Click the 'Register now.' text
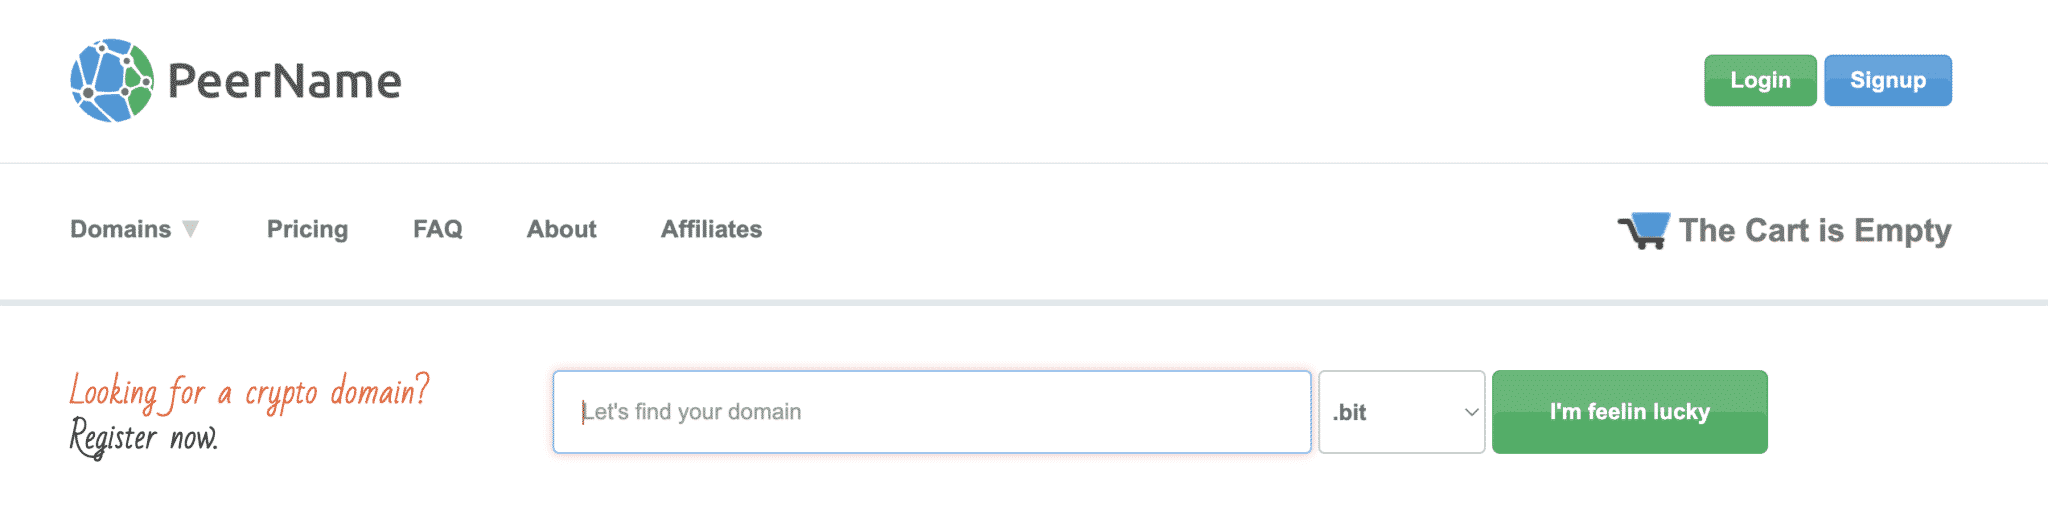 pos(144,437)
